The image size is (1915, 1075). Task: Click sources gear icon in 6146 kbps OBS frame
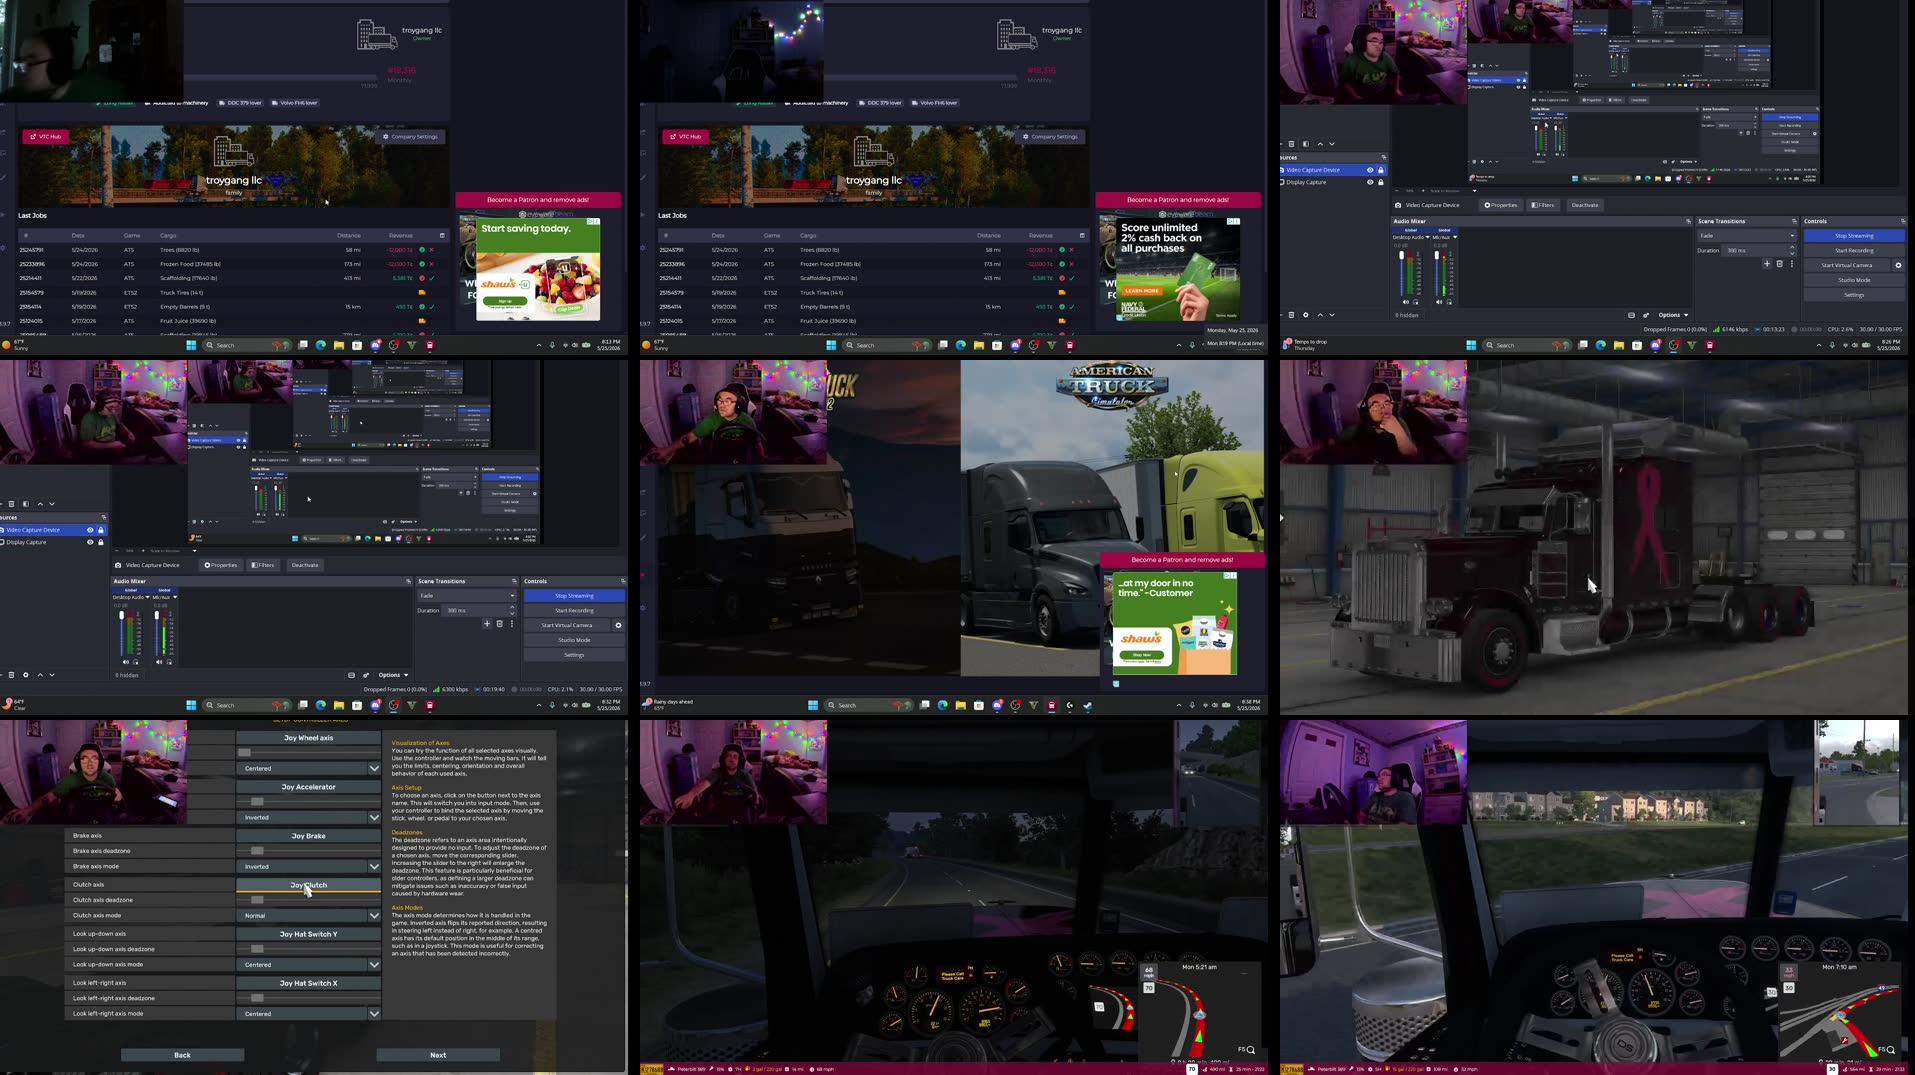1306,315
